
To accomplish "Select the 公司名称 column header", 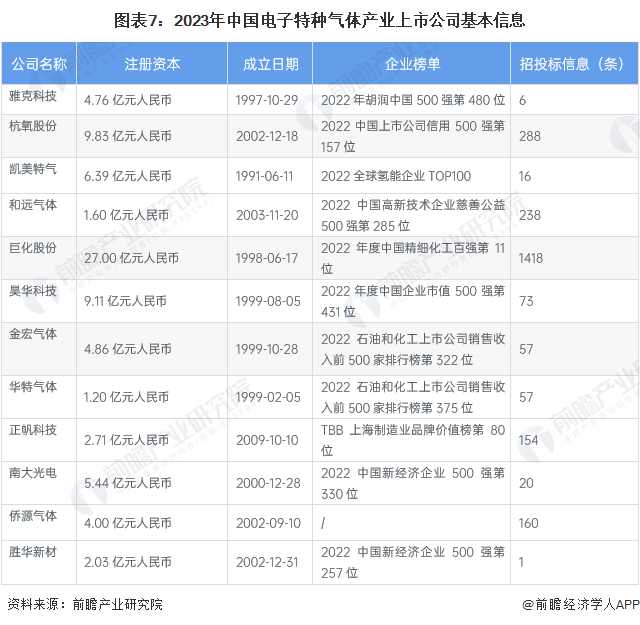I will tap(39, 64).
